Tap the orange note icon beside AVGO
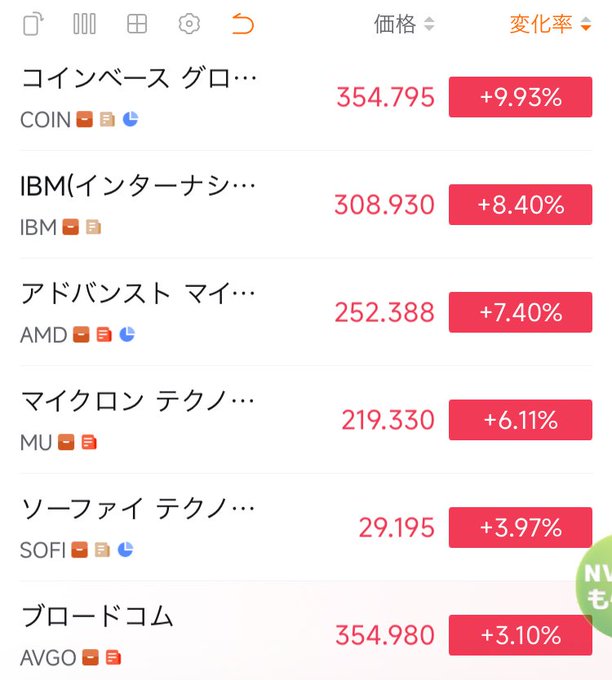 (113, 657)
